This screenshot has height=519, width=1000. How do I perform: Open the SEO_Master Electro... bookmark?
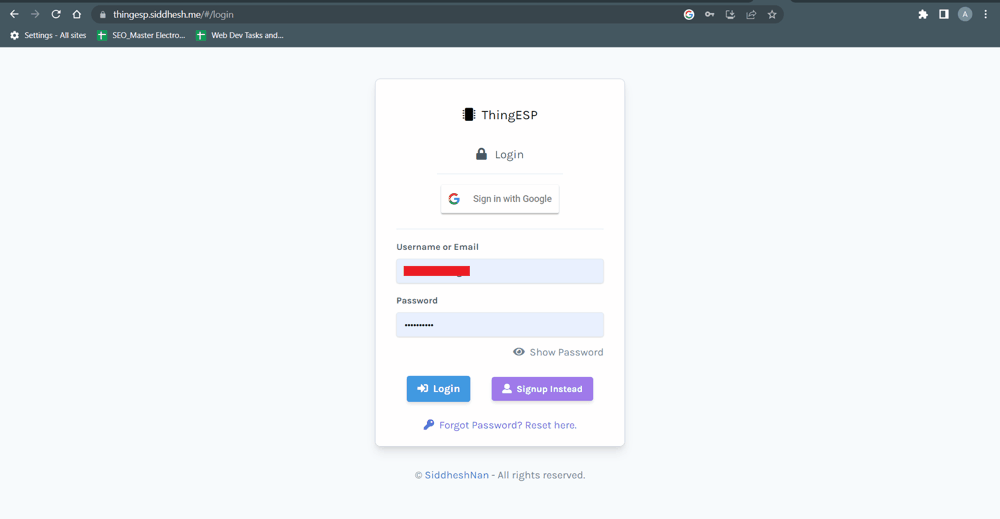[141, 35]
